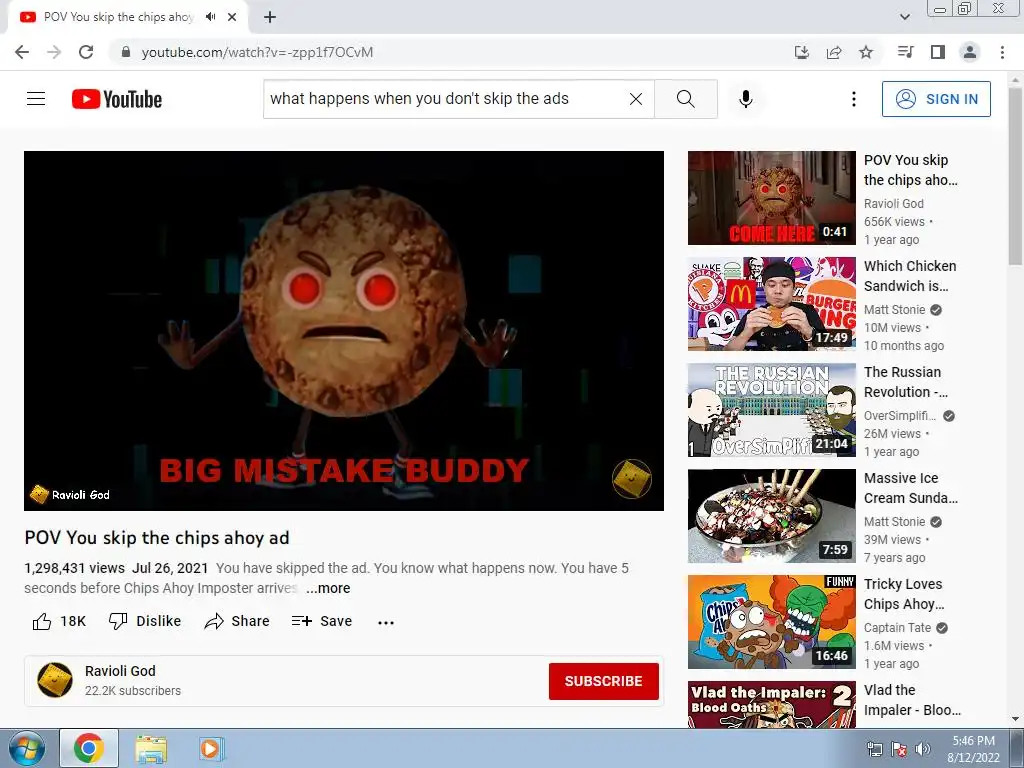The width and height of the screenshot is (1024, 768).
Task: Open Vlad the Impaler video thumbnail
Action: (x=771, y=704)
